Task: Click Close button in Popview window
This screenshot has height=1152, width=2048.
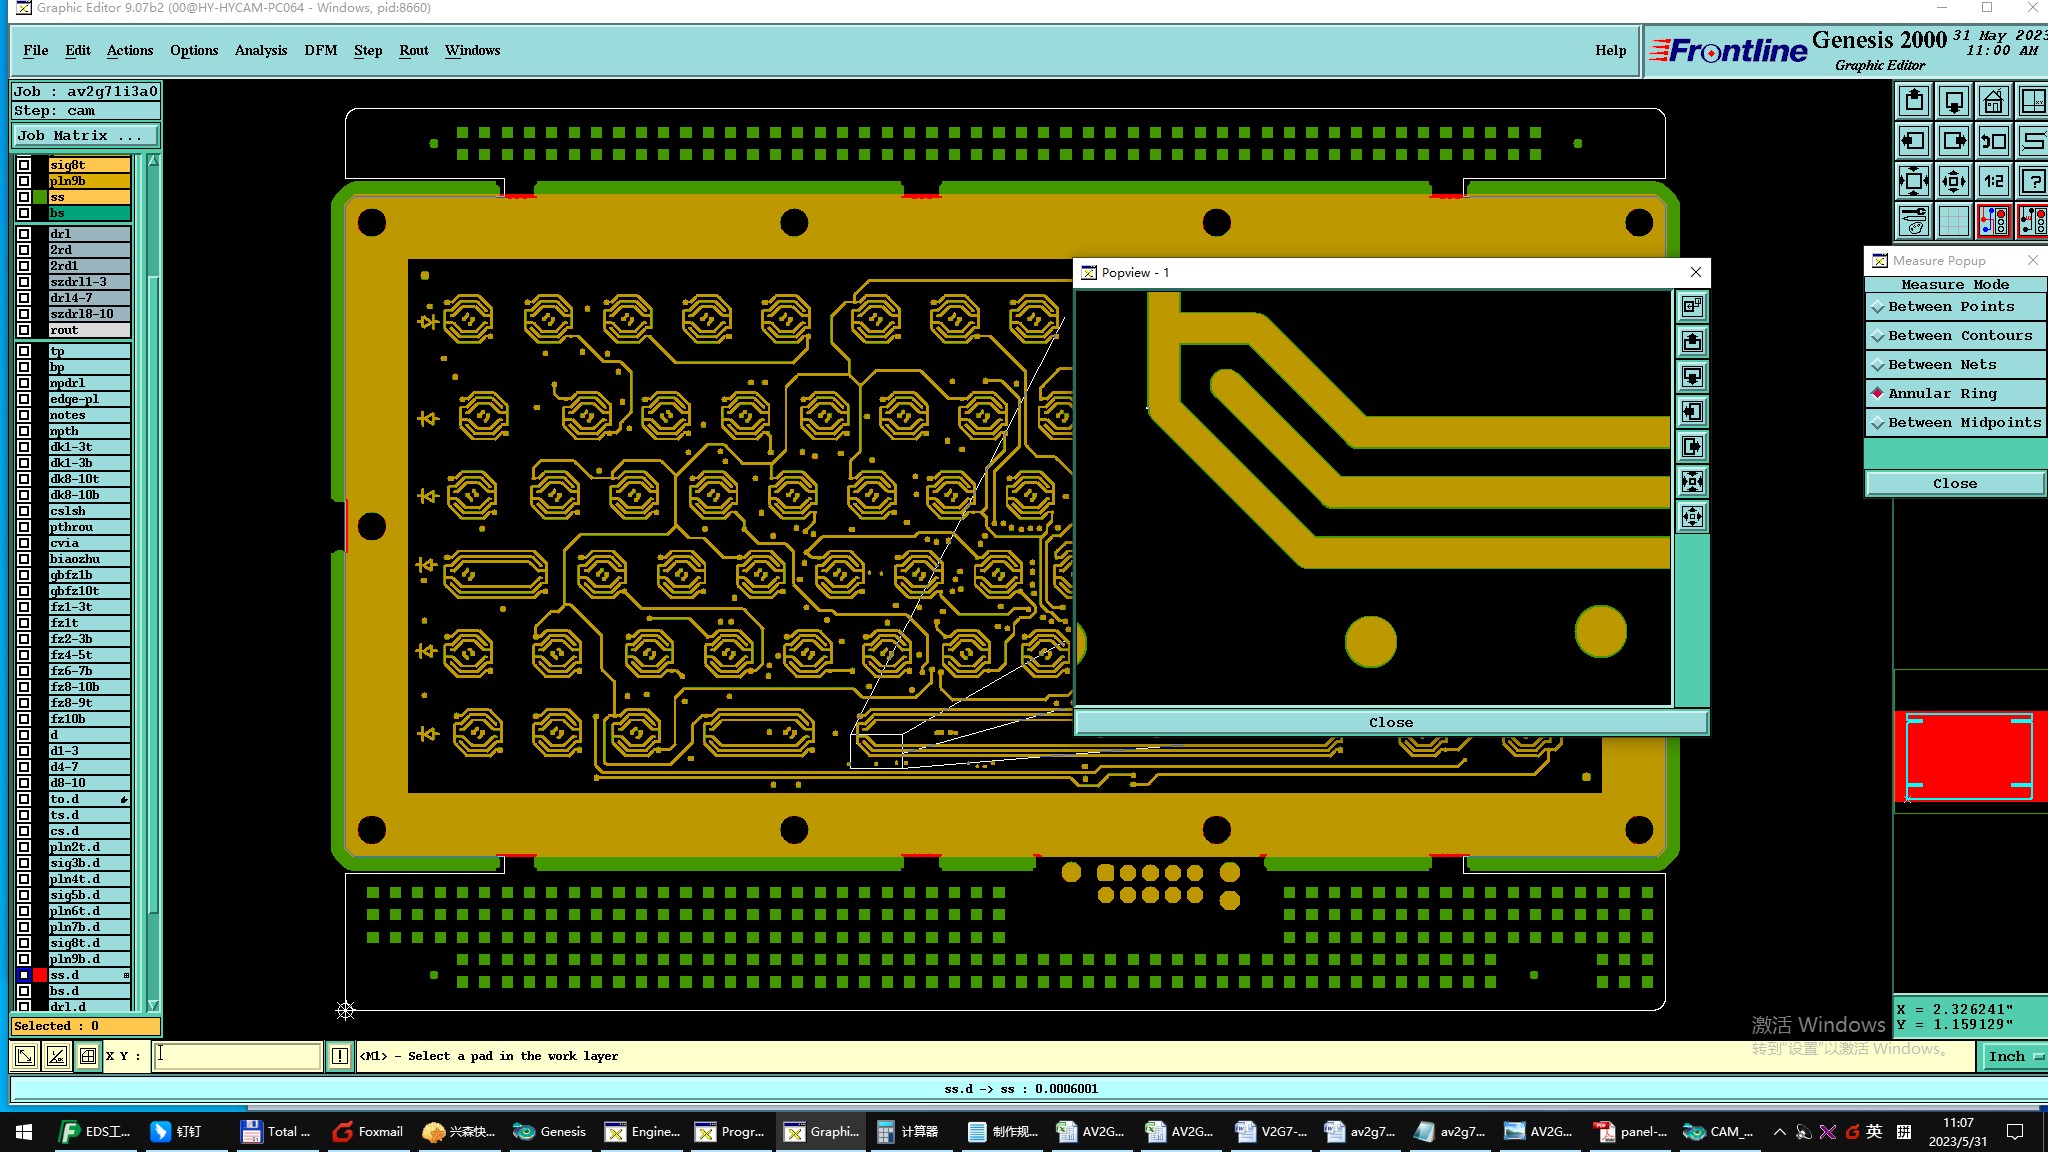Action: click(x=1391, y=722)
